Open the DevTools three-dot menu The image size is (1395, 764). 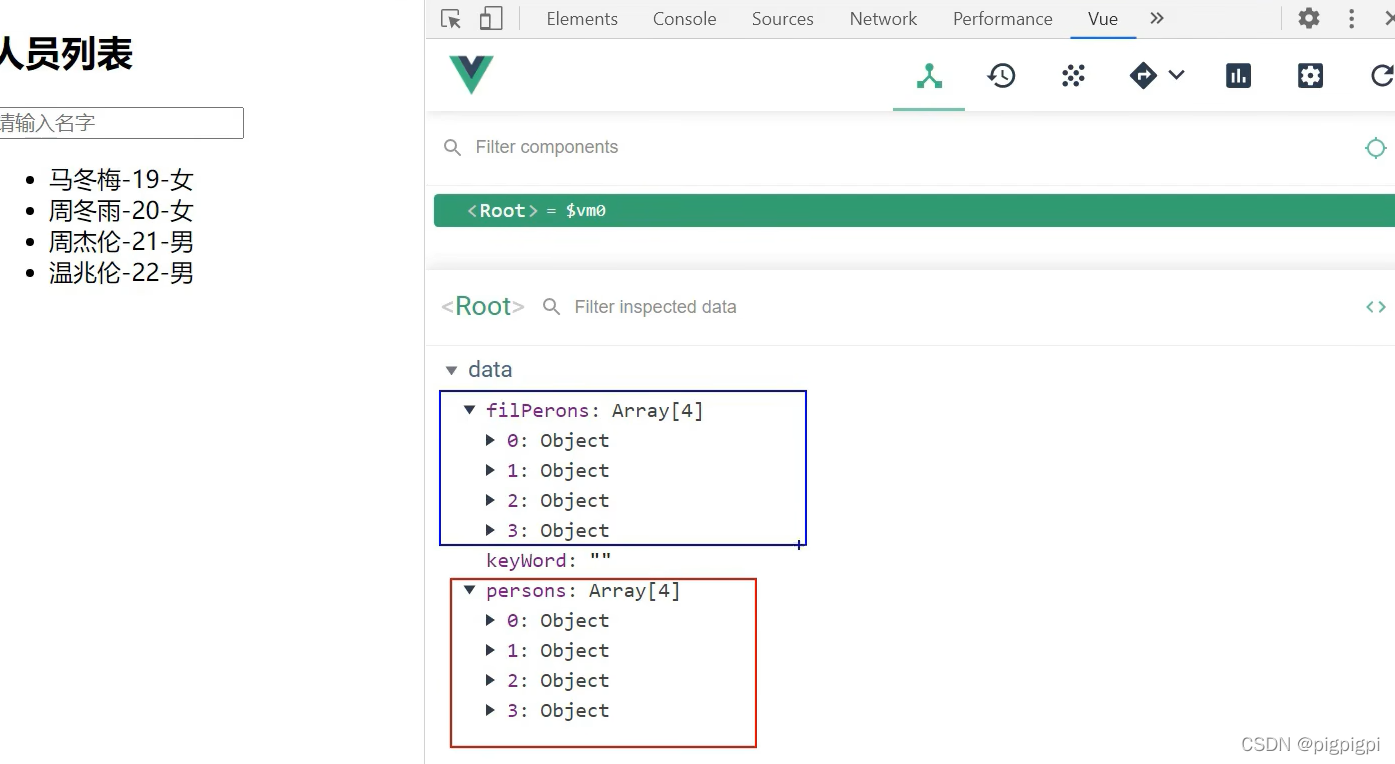(x=1351, y=18)
